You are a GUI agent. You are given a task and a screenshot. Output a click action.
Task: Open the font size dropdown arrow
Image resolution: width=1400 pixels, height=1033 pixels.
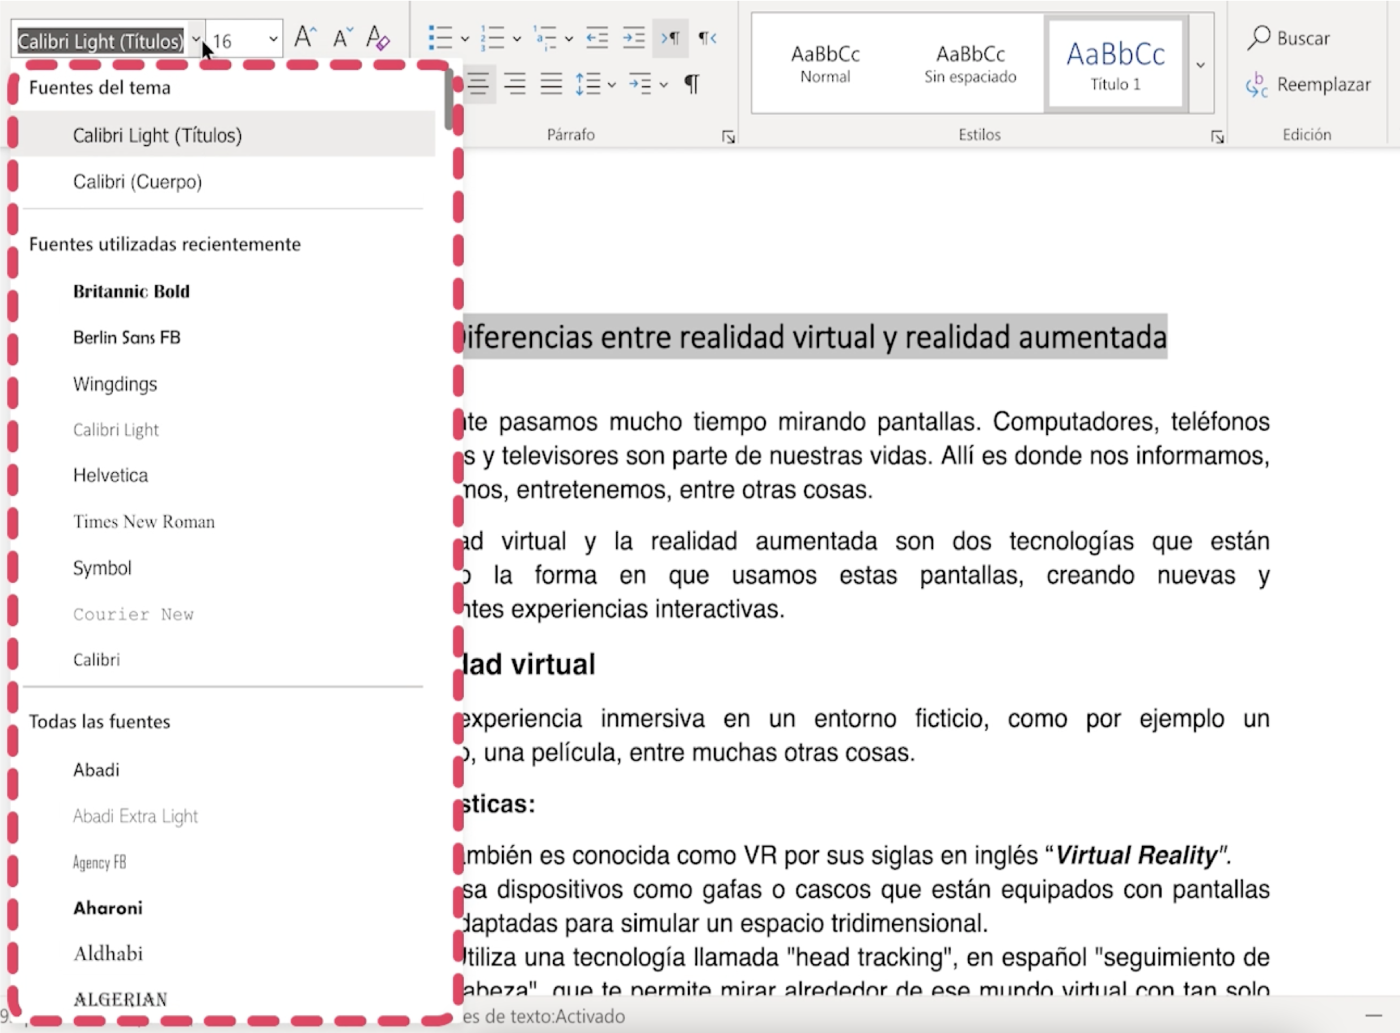point(273,40)
